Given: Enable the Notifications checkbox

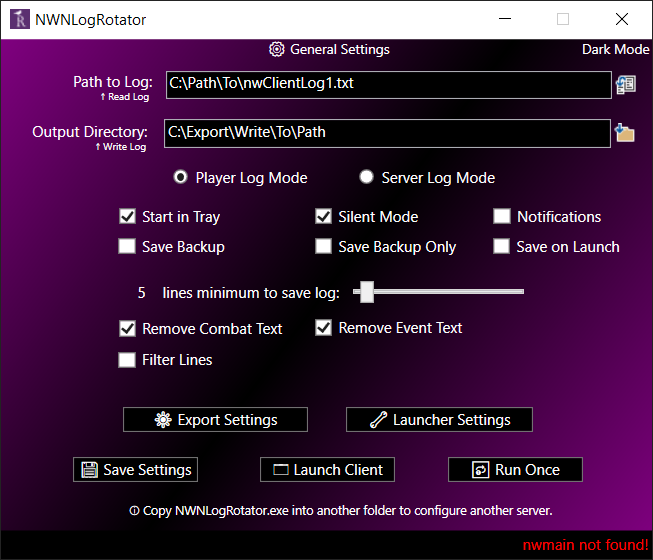Looking at the screenshot, I should point(502,216).
